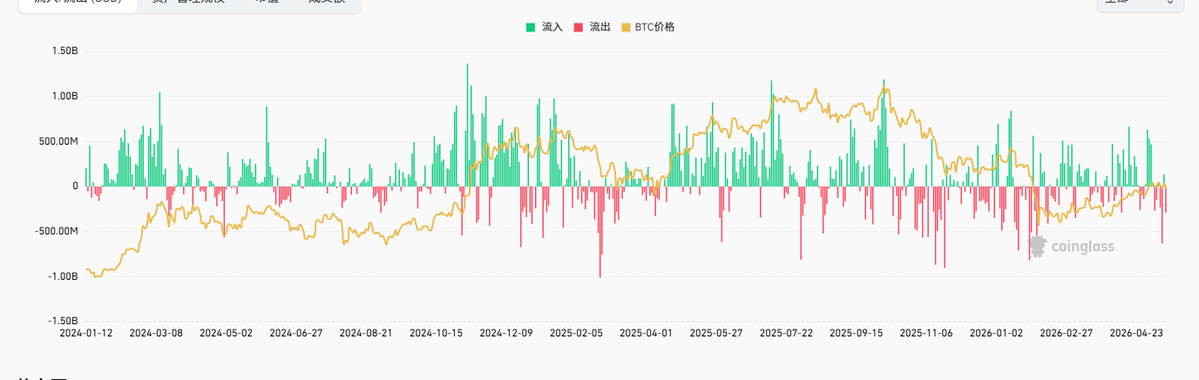Select the 2024-05-02 date label

coord(226,333)
